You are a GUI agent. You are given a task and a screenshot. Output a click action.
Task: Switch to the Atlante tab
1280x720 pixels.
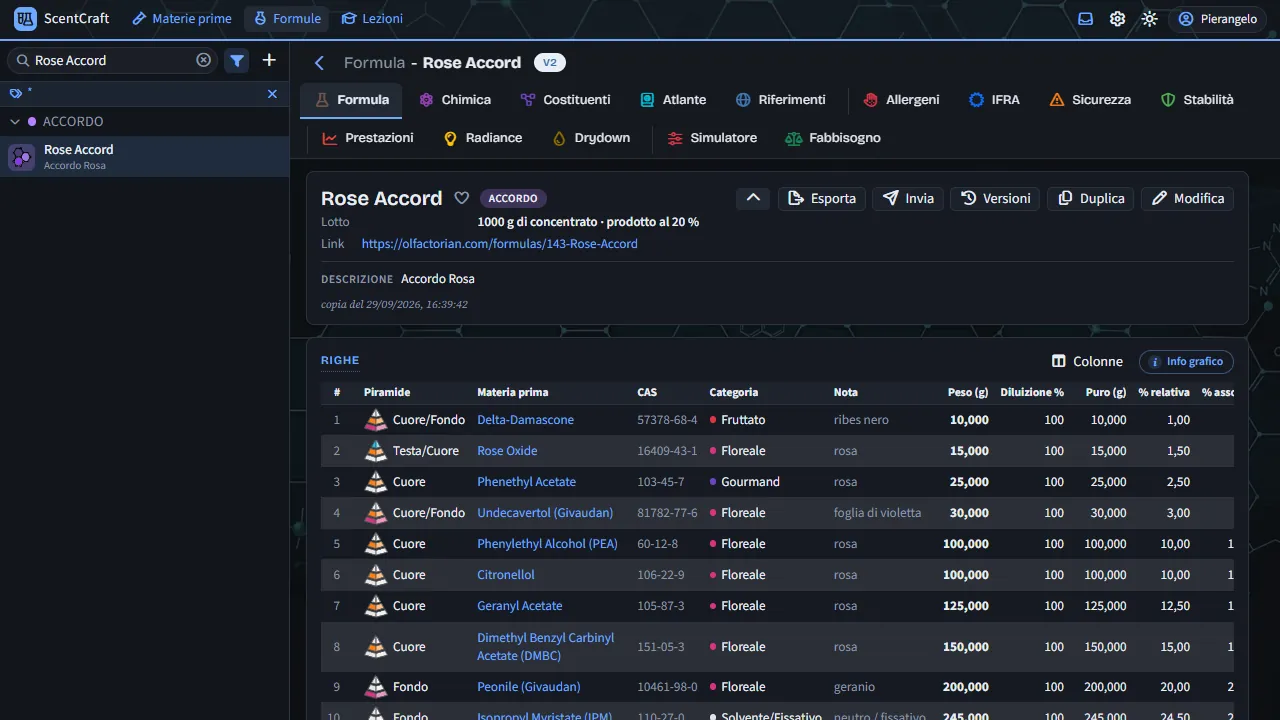(x=673, y=100)
